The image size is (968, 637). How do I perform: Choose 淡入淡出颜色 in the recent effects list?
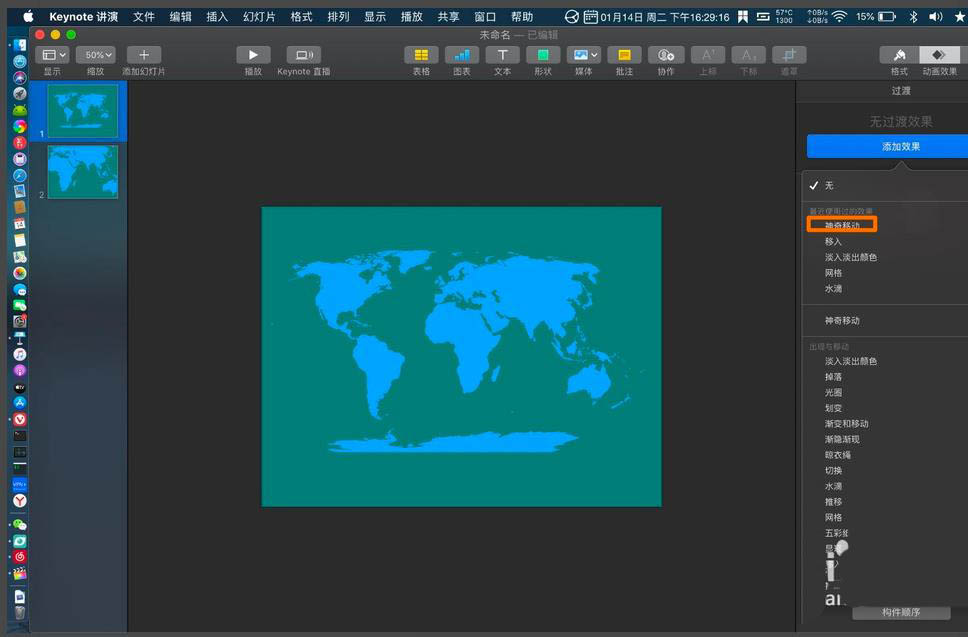[850, 257]
